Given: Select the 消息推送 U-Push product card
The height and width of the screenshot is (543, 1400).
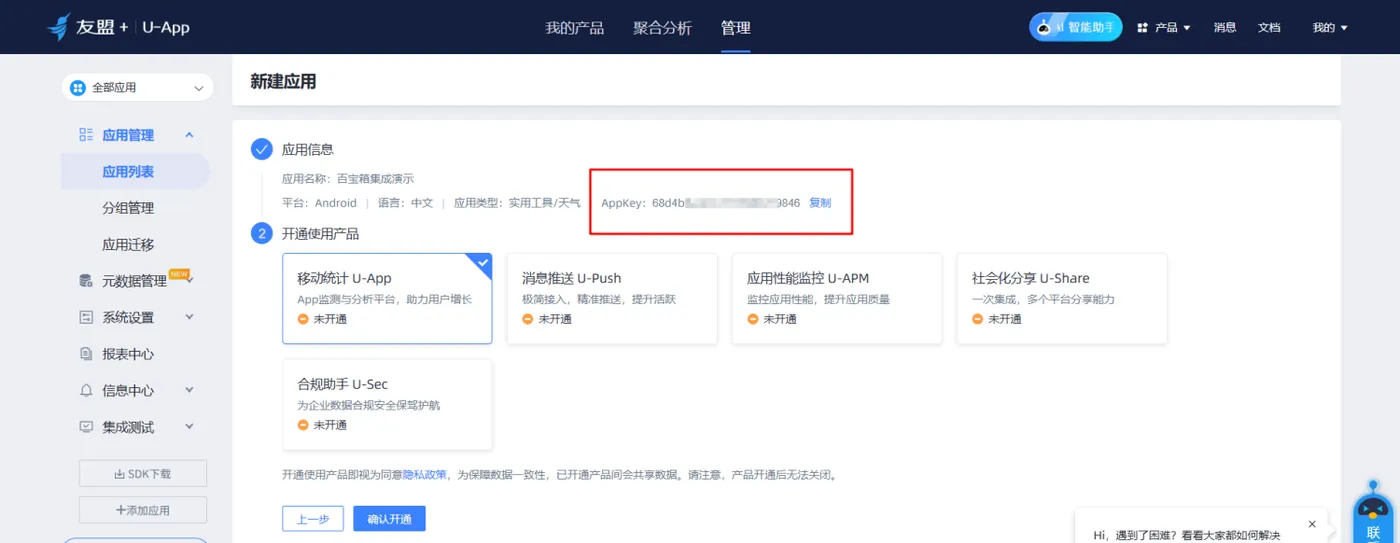Looking at the screenshot, I should (x=612, y=298).
